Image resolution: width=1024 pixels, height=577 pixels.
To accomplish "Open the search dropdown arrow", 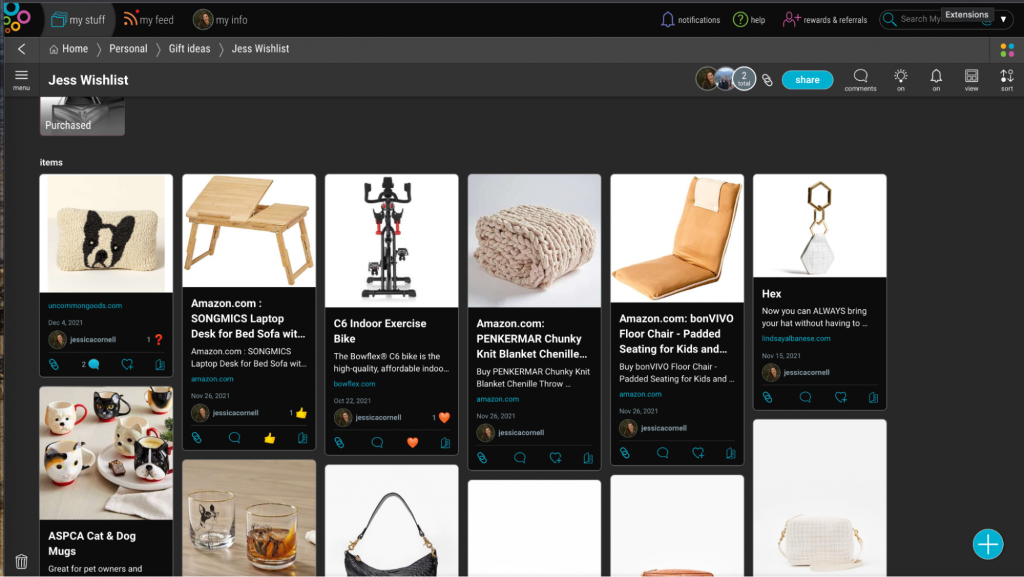I will pos(1004,20).
